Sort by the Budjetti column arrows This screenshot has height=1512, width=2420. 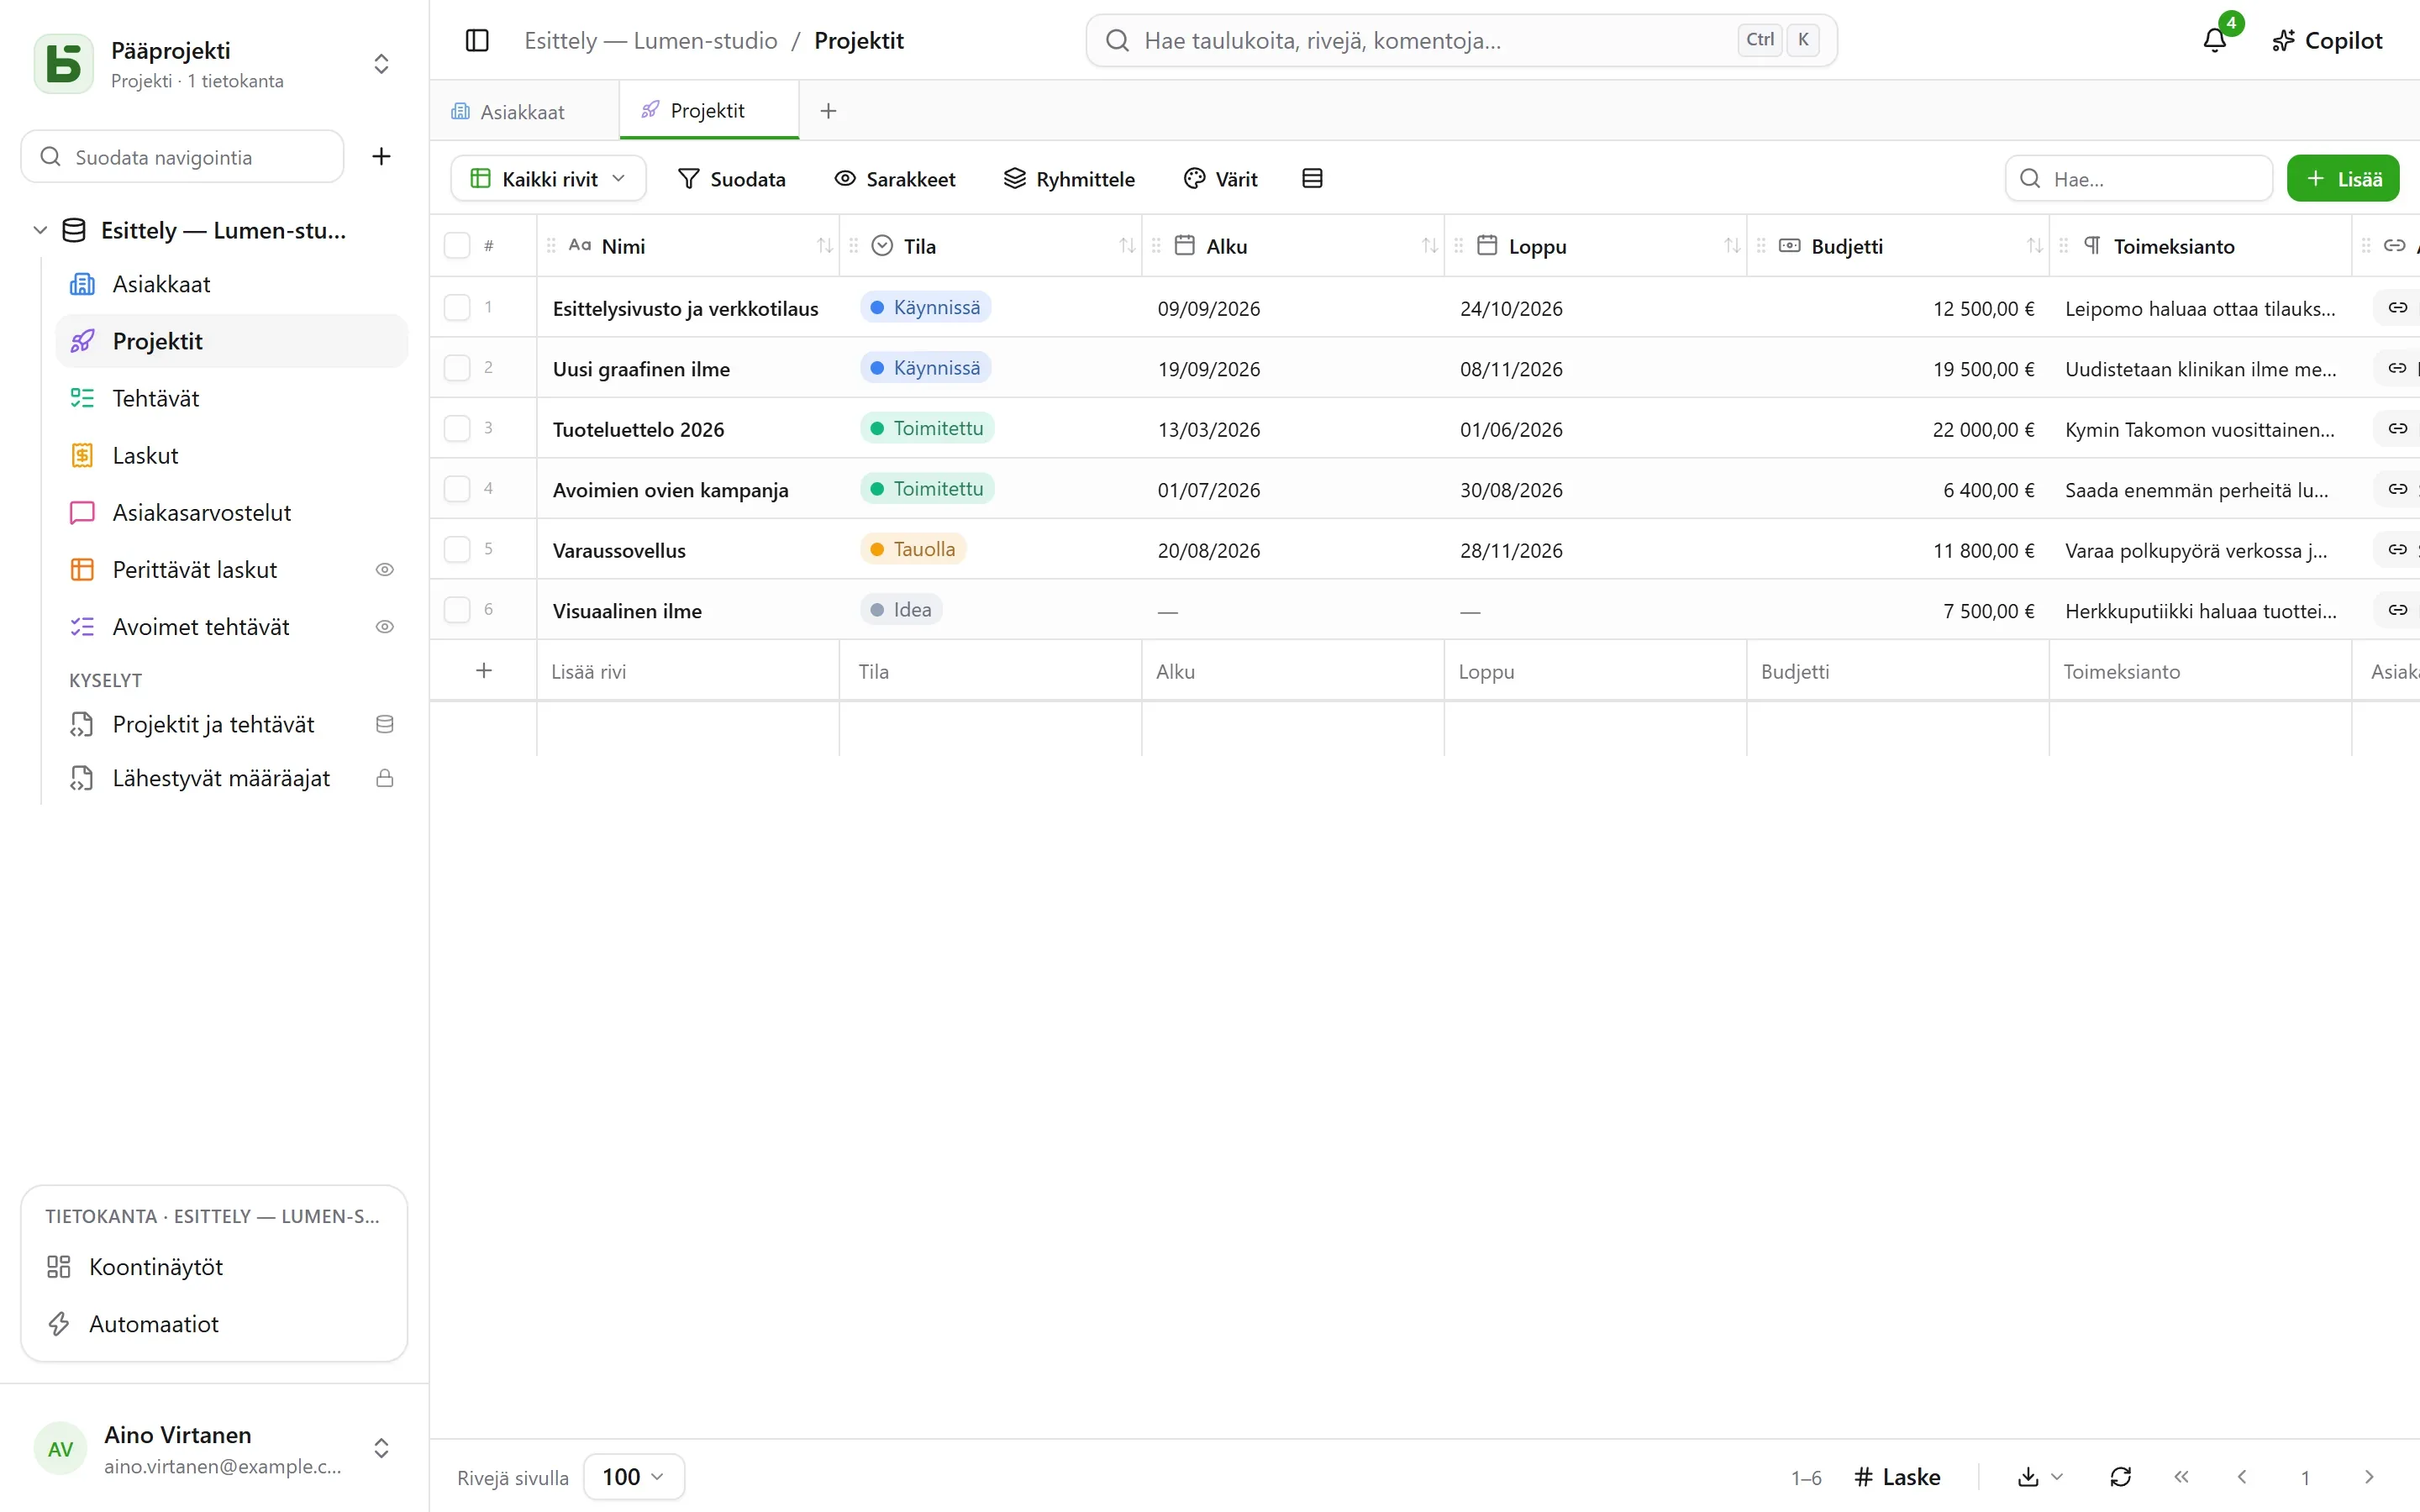[x=2034, y=246]
